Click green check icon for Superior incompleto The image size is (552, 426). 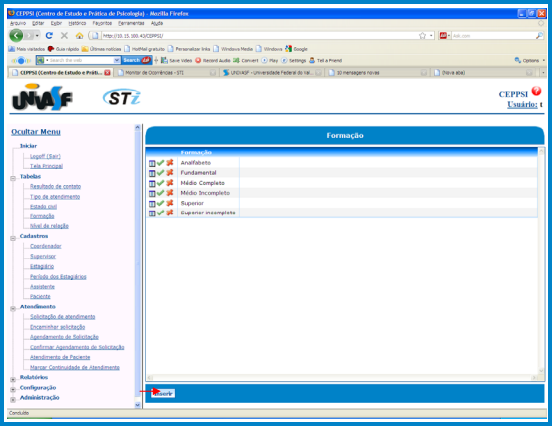tap(161, 213)
